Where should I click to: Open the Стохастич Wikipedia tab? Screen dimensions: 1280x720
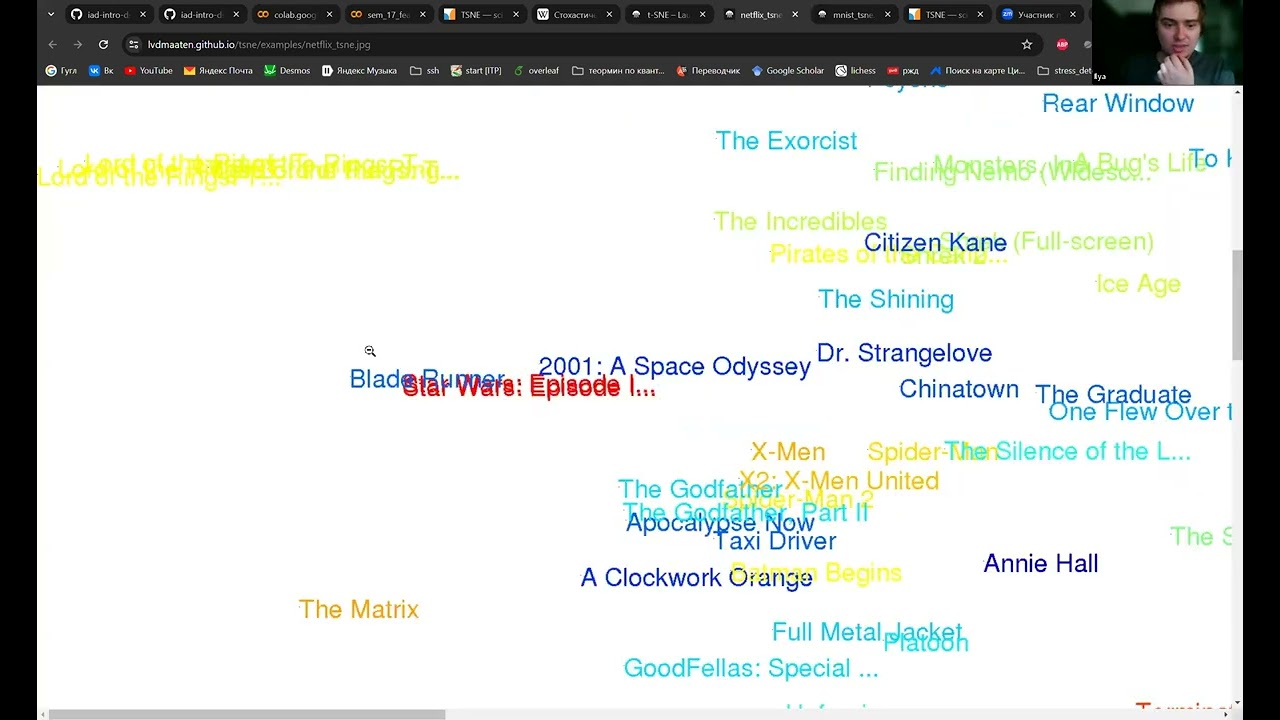(x=573, y=15)
